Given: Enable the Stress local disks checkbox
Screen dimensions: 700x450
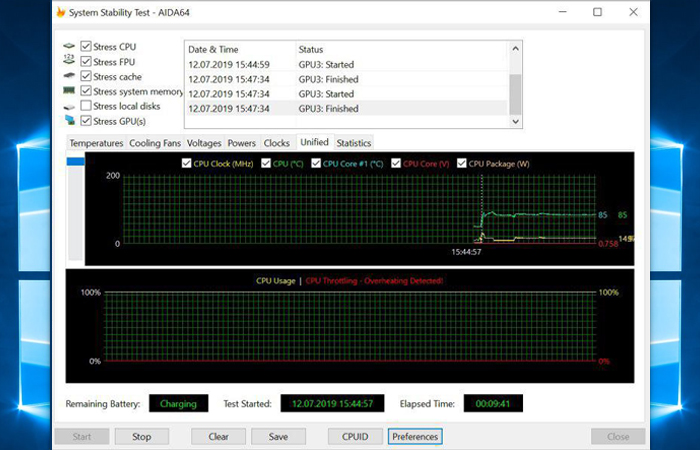Looking at the screenshot, I should 86,106.
